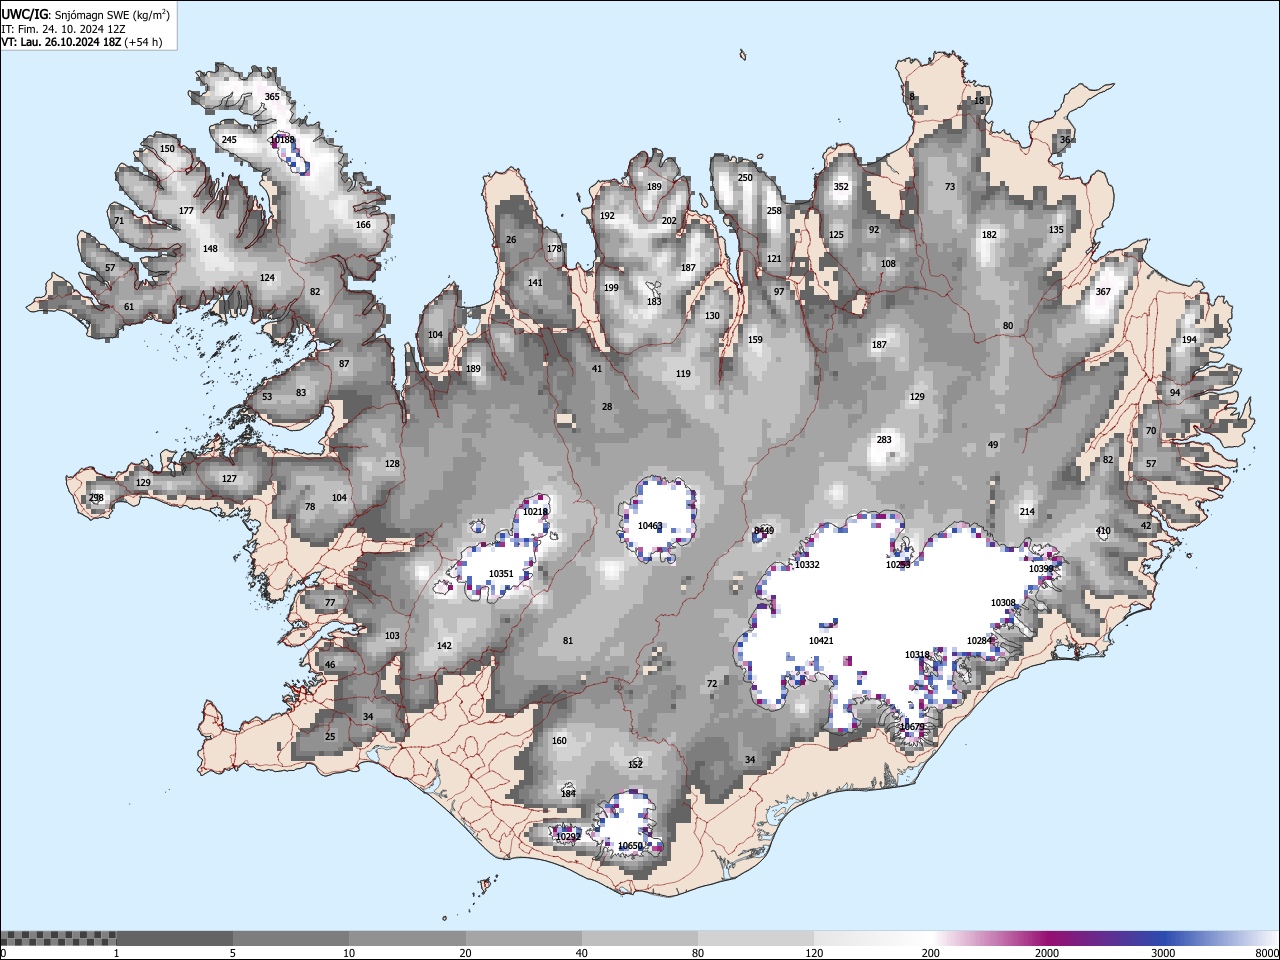This screenshot has height=960, width=1280.
Task: Click the glacier value '10351'
Action: (501, 574)
